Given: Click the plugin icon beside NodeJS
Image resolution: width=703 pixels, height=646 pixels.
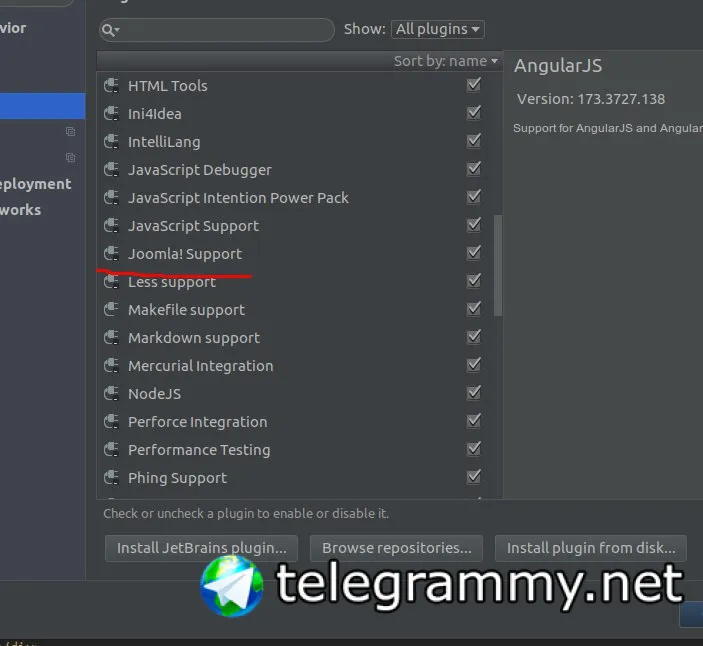Looking at the screenshot, I should click(111, 394).
